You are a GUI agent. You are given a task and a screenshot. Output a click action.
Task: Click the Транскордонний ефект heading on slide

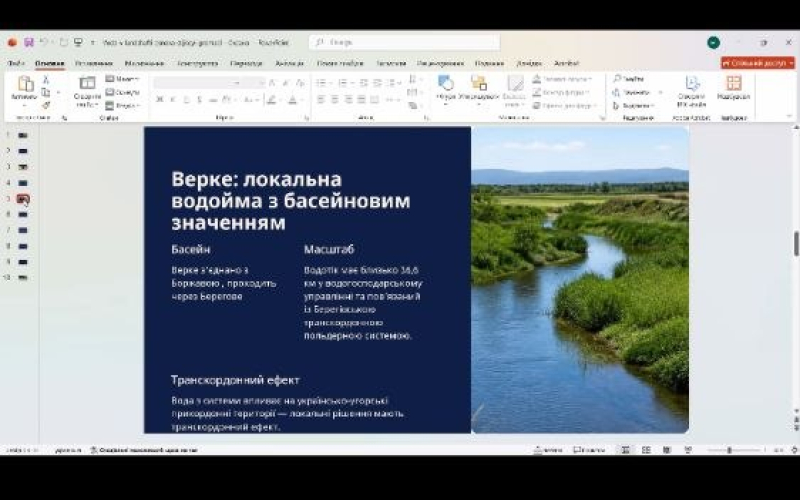tap(235, 380)
